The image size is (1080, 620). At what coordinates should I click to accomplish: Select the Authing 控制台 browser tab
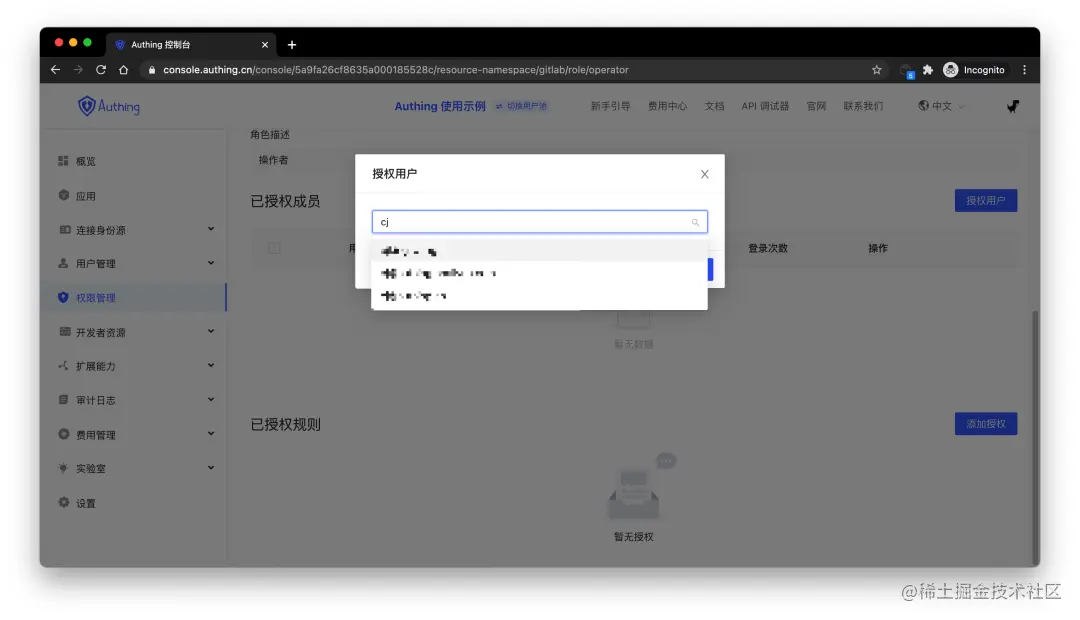point(191,45)
